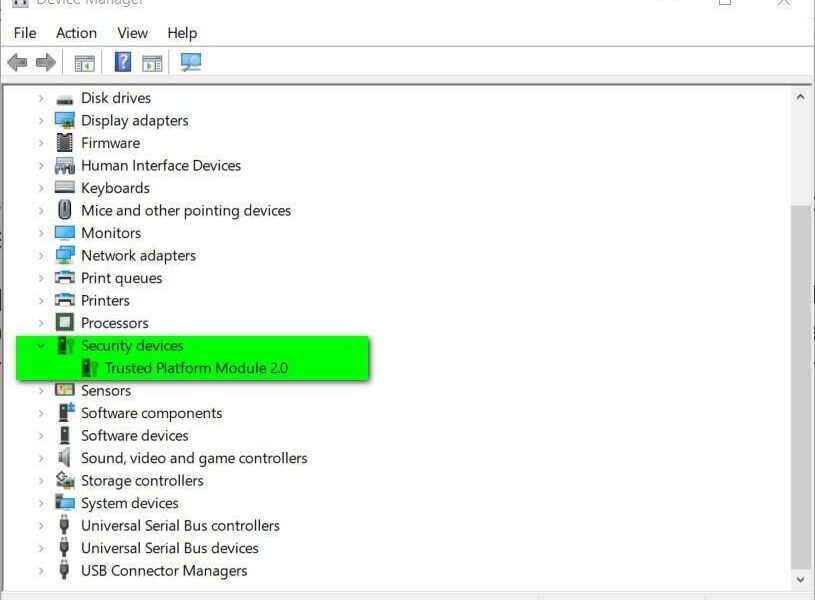The height and width of the screenshot is (600, 815).
Task: Select Trusted Platform Module 2.0 entry
Action: (x=196, y=368)
